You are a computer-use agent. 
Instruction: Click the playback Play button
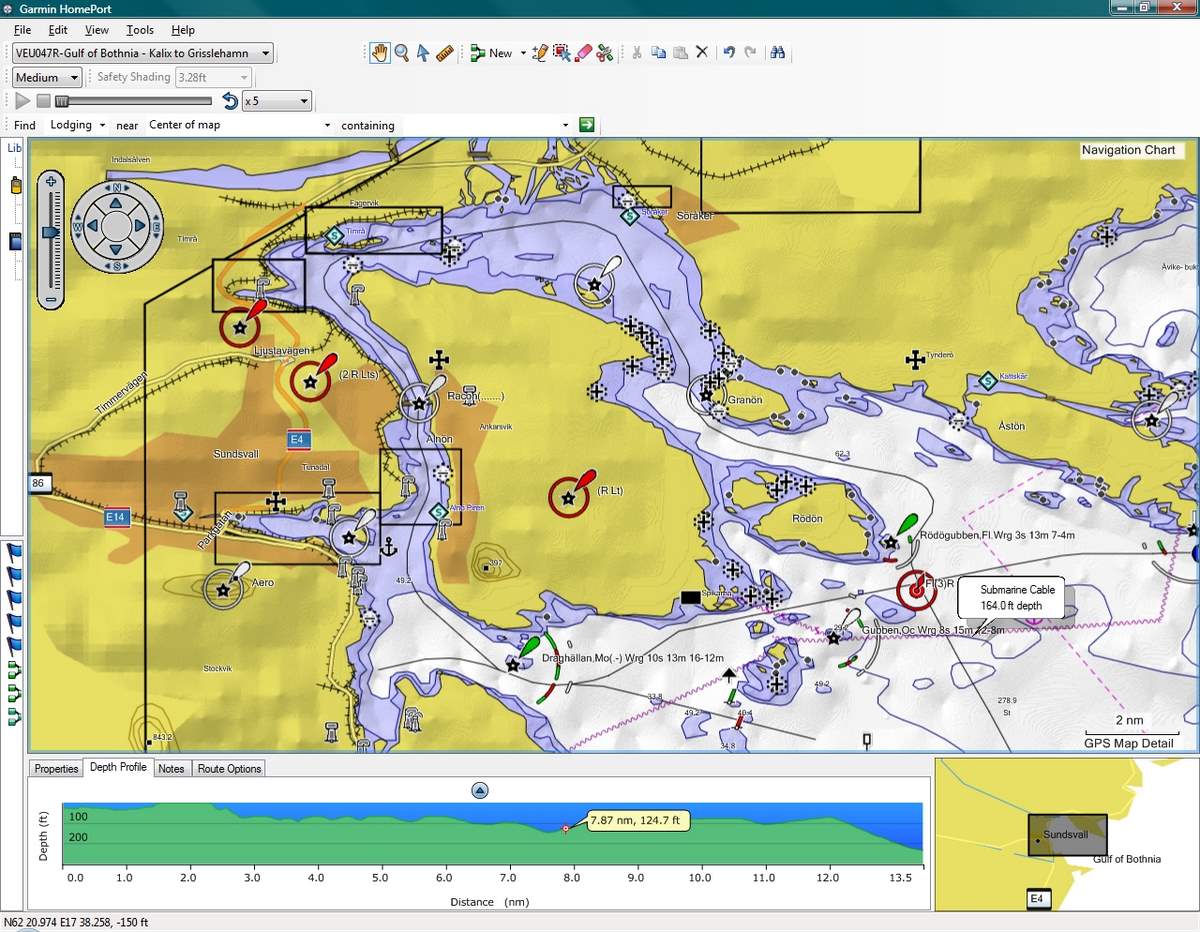pyautogui.click(x=22, y=101)
